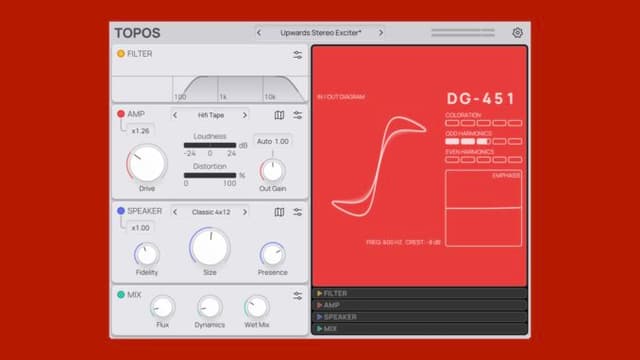Open MIX section advanced sliders icon
640x360 pixels.
[298, 296]
